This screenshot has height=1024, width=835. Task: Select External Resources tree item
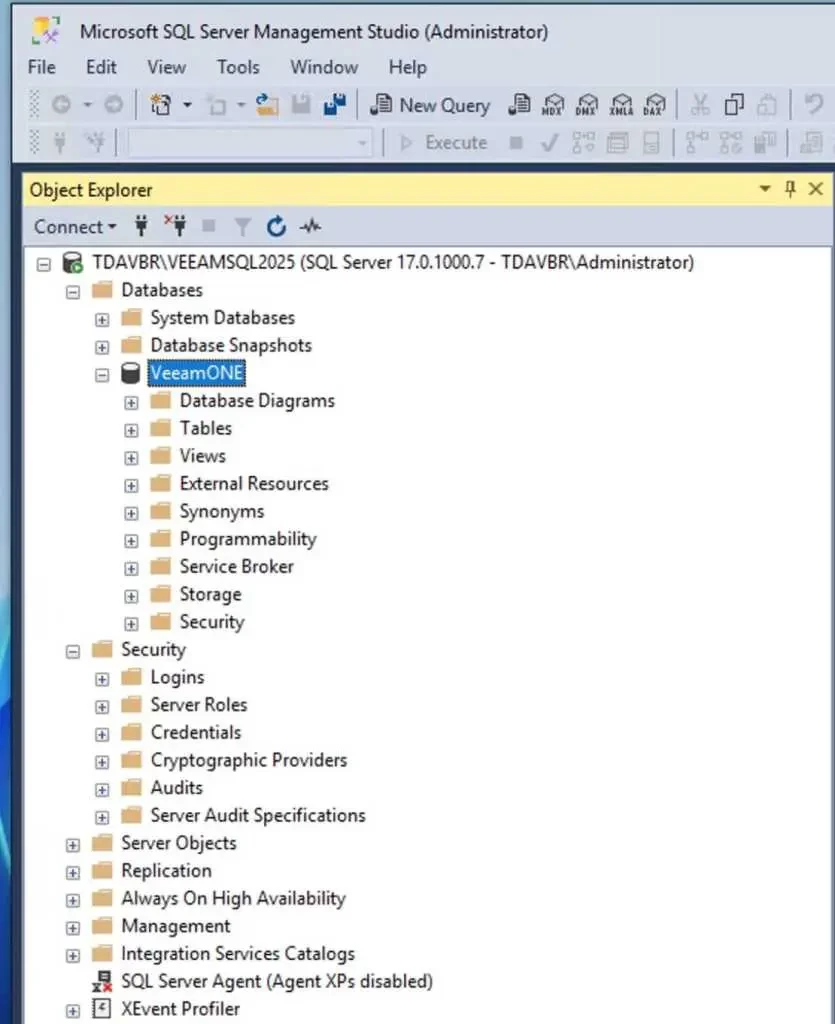tap(254, 483)
